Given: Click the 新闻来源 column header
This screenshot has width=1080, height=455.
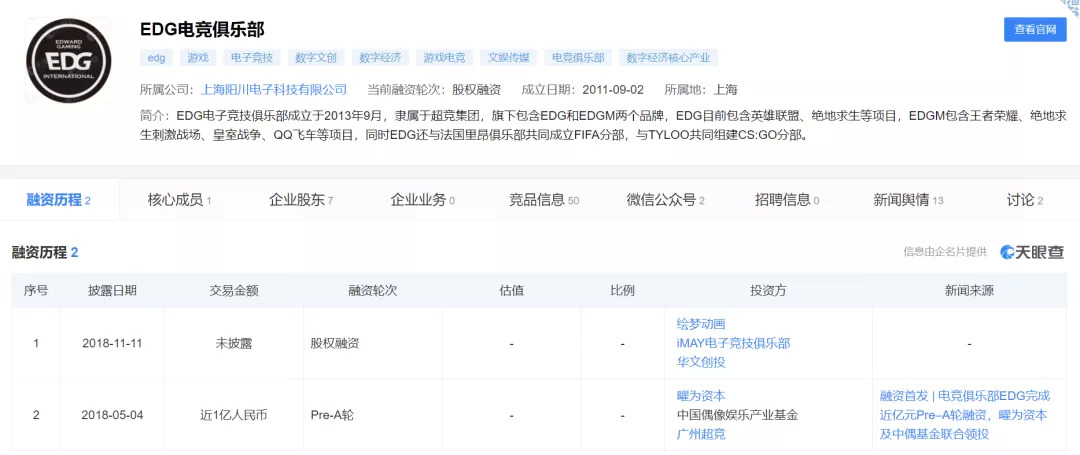Looking at the screenshot, I should coord(969,290).
